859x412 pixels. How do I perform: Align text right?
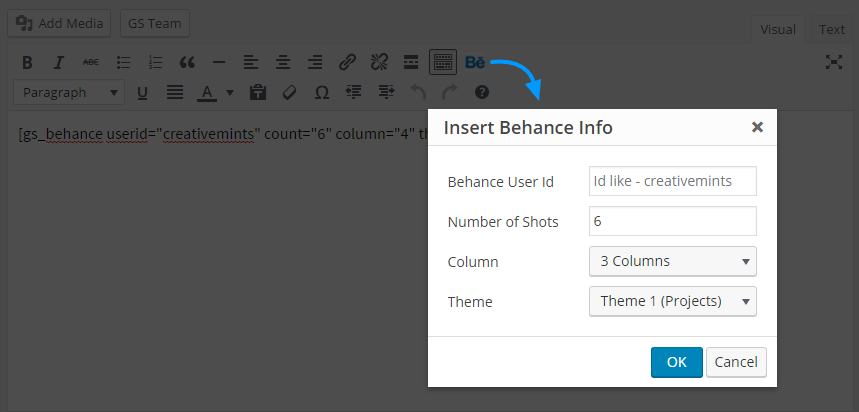[314, 63]
